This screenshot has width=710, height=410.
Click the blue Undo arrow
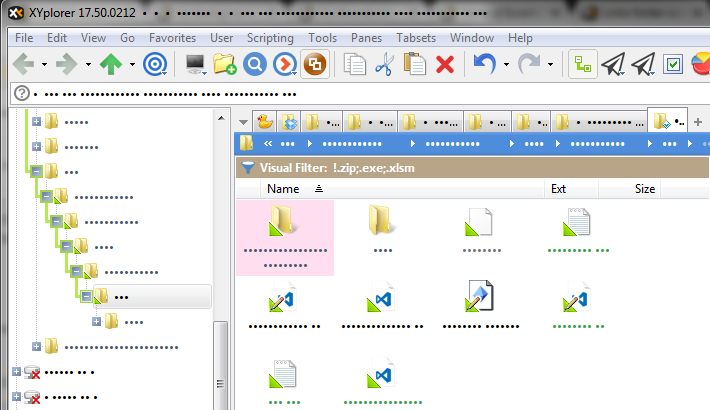[484, 65]
